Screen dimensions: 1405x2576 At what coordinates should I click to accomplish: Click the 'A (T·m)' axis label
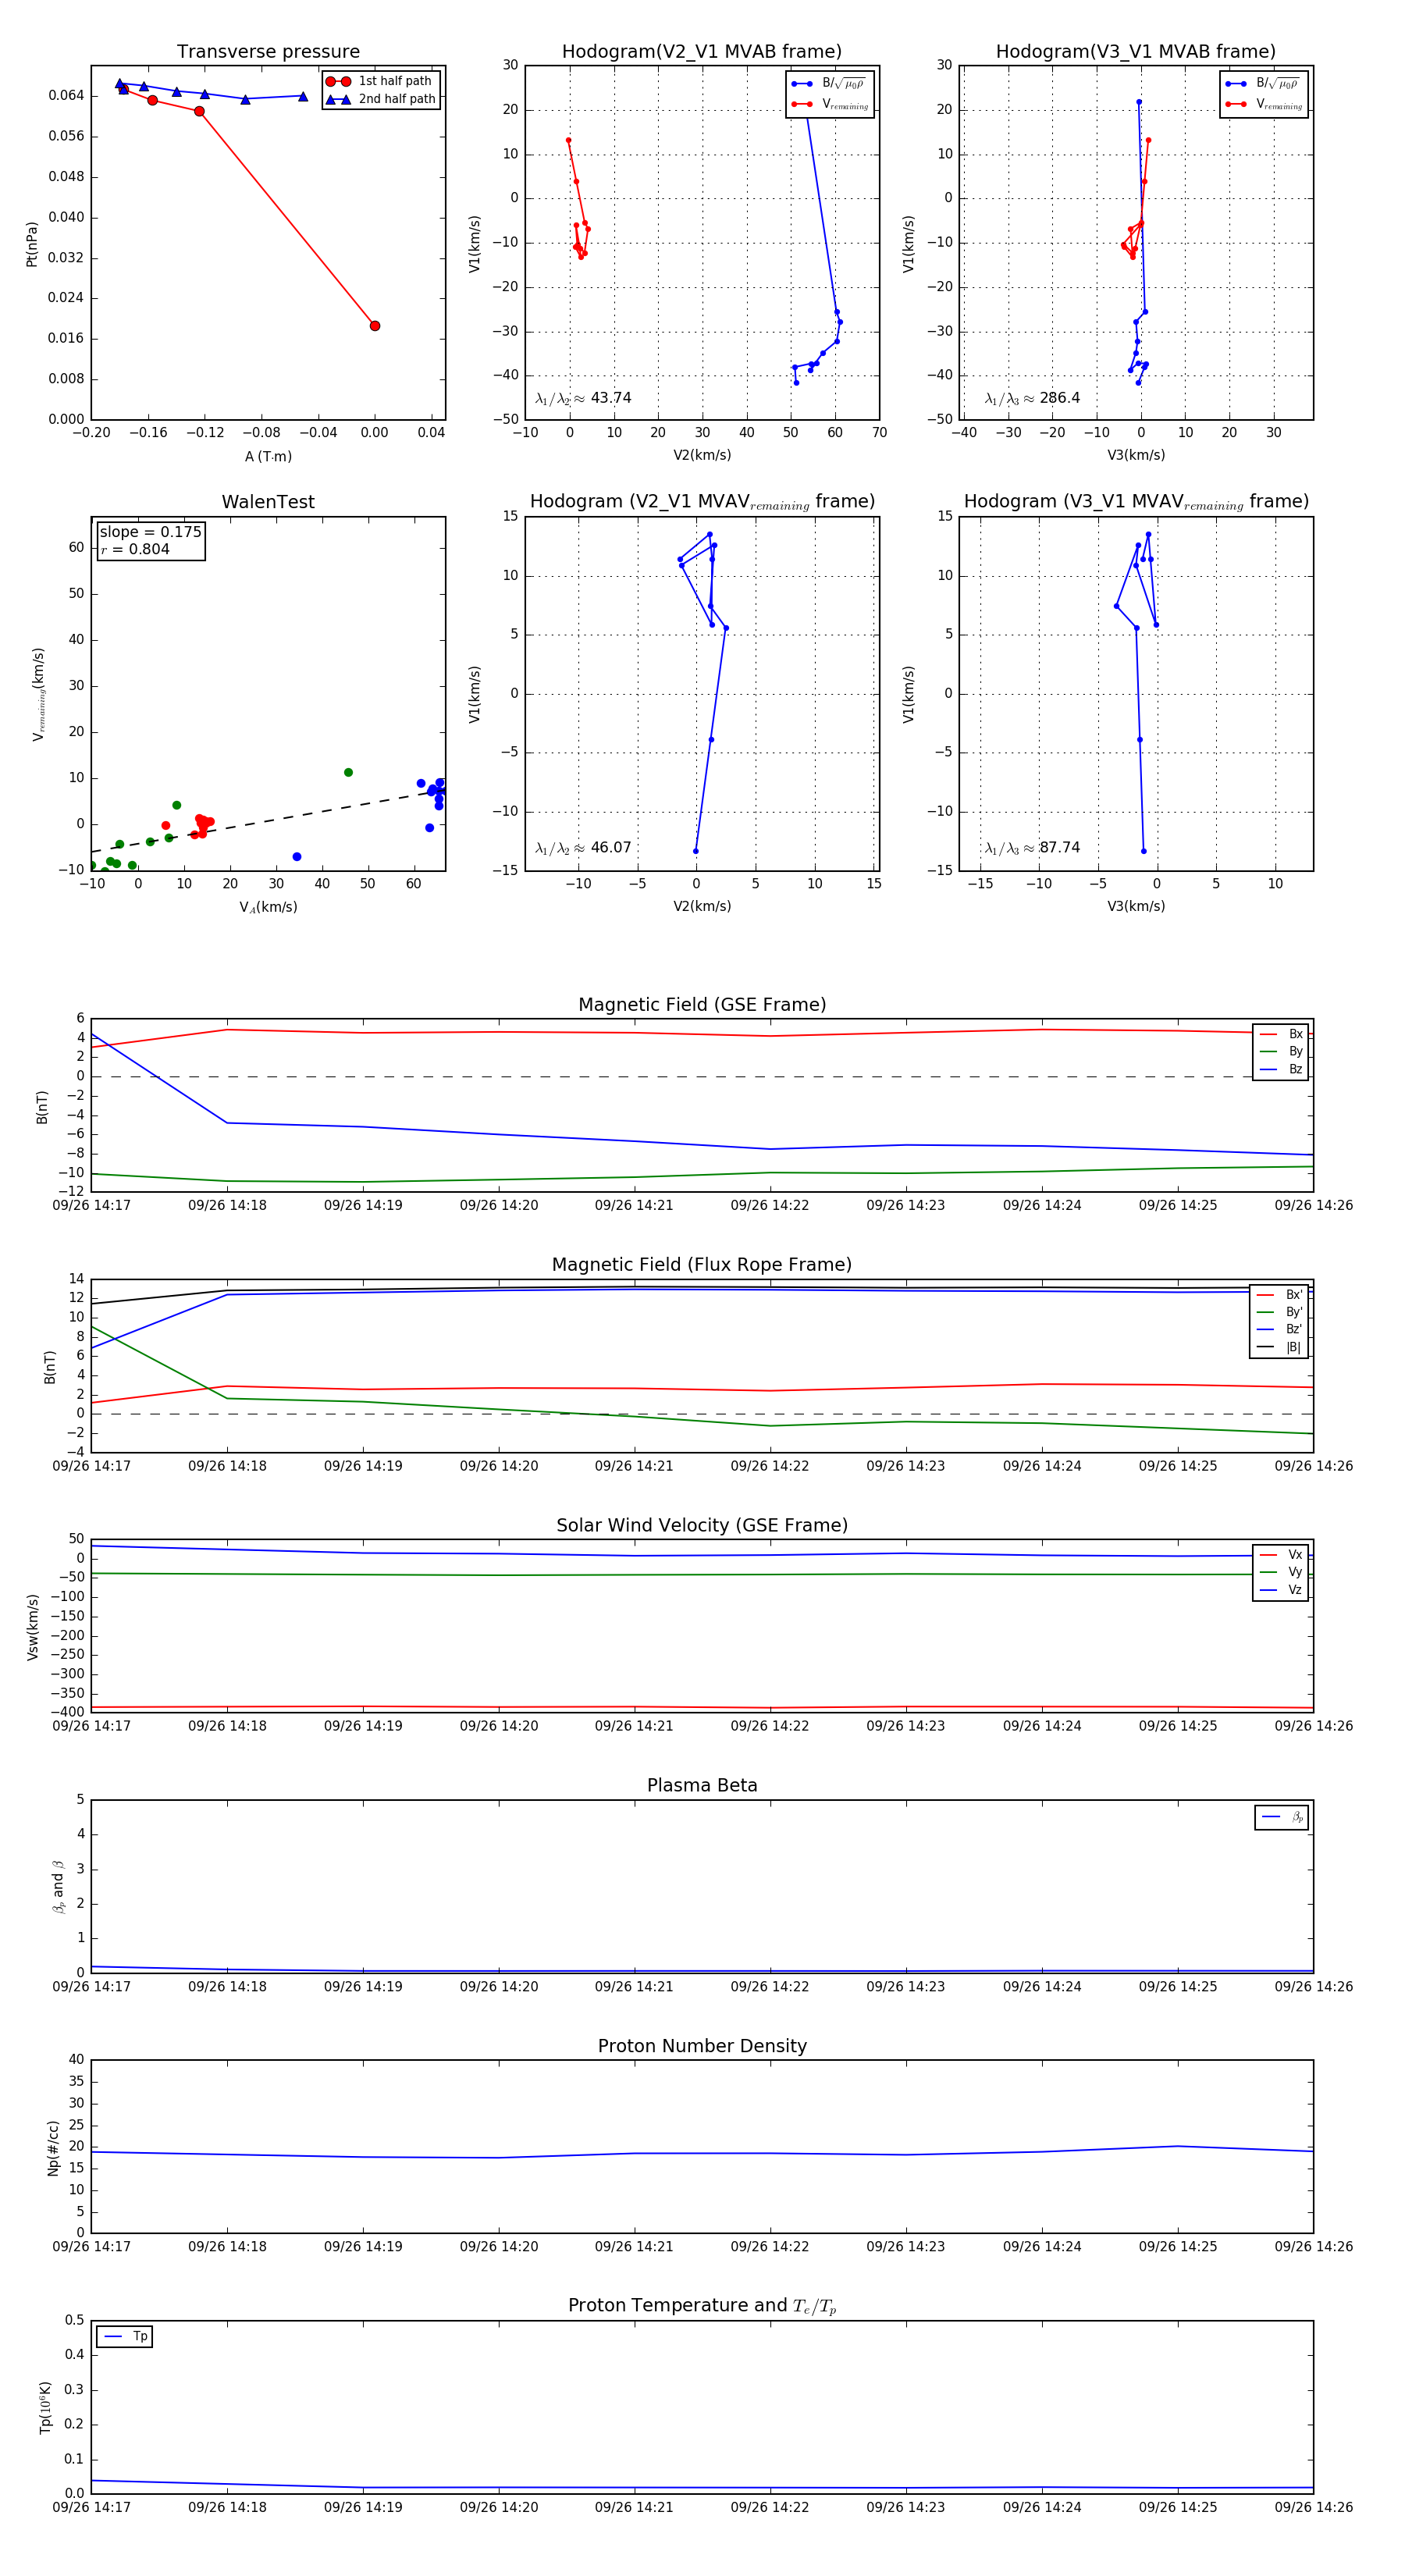[x=268, y=456]
